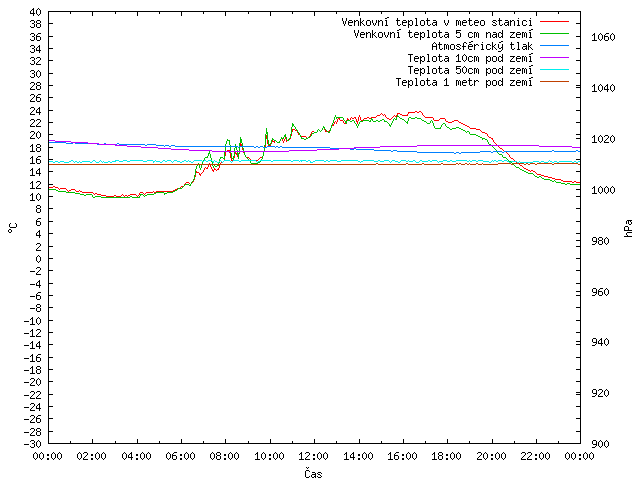The image size is (640, 480).
Task: Click the '10' temperature axis label
Action: coord(36,197)
